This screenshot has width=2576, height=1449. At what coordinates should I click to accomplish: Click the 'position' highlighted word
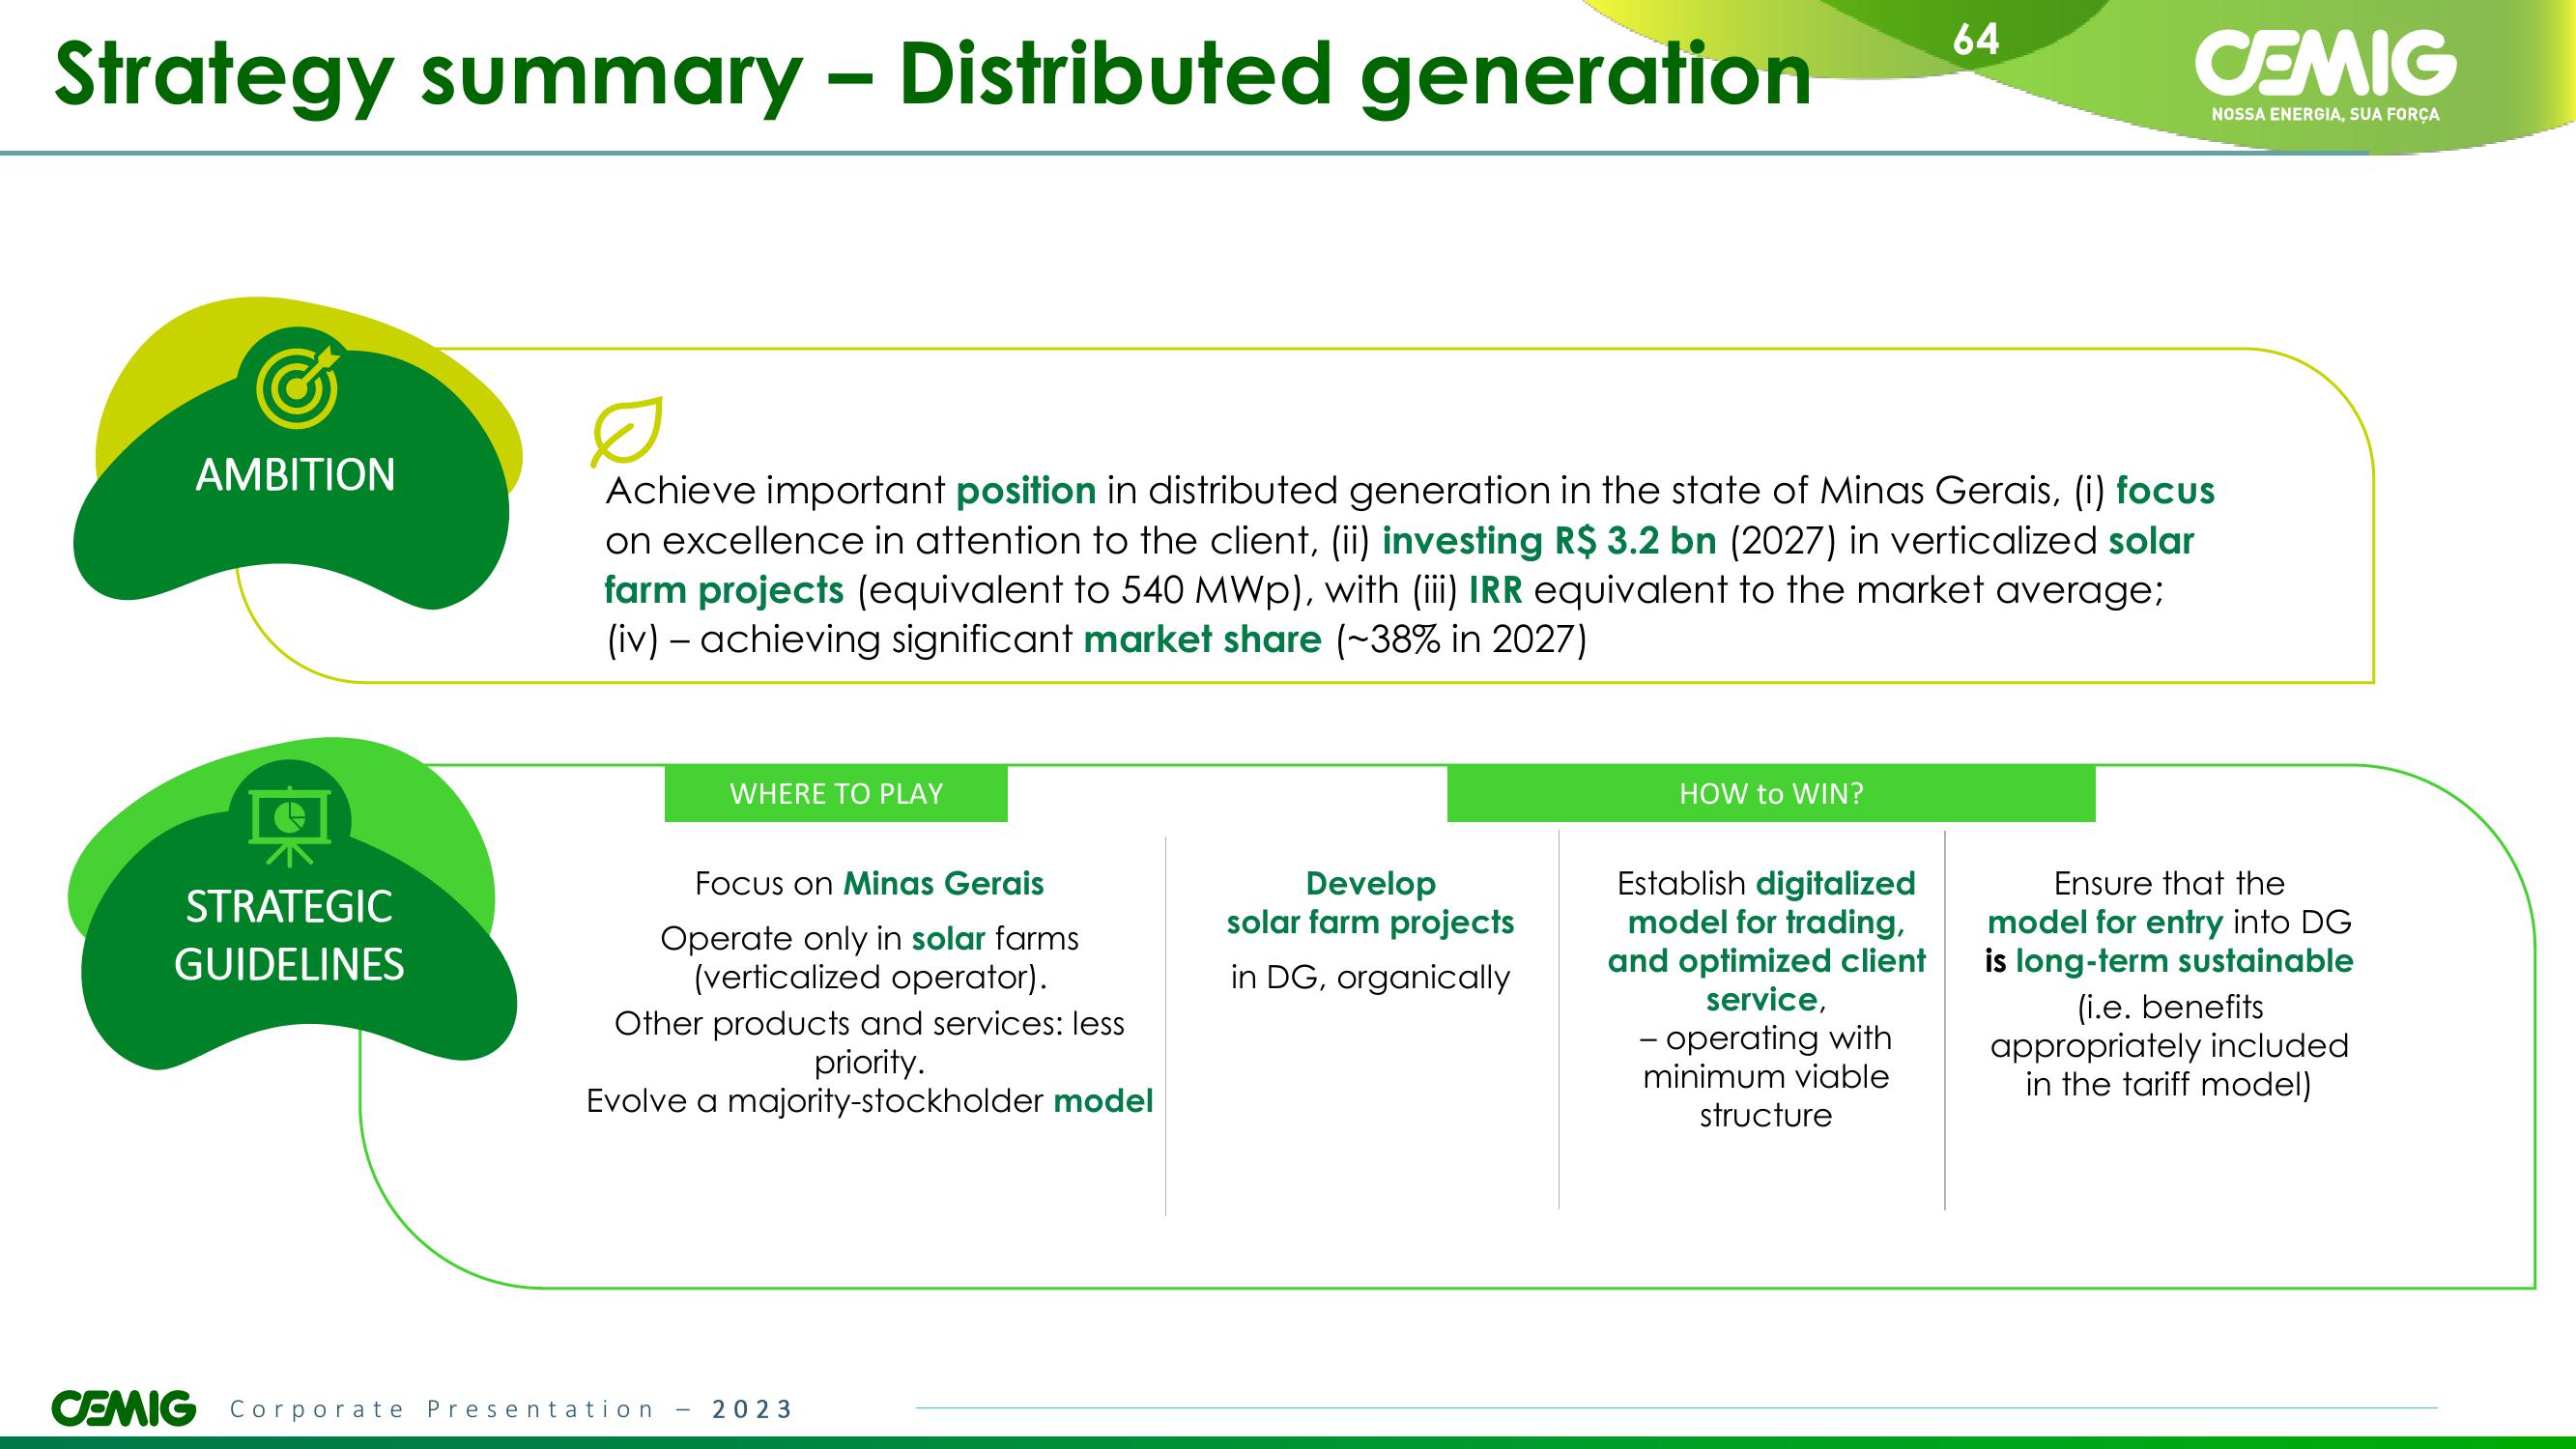click(x=1026, y=491)
